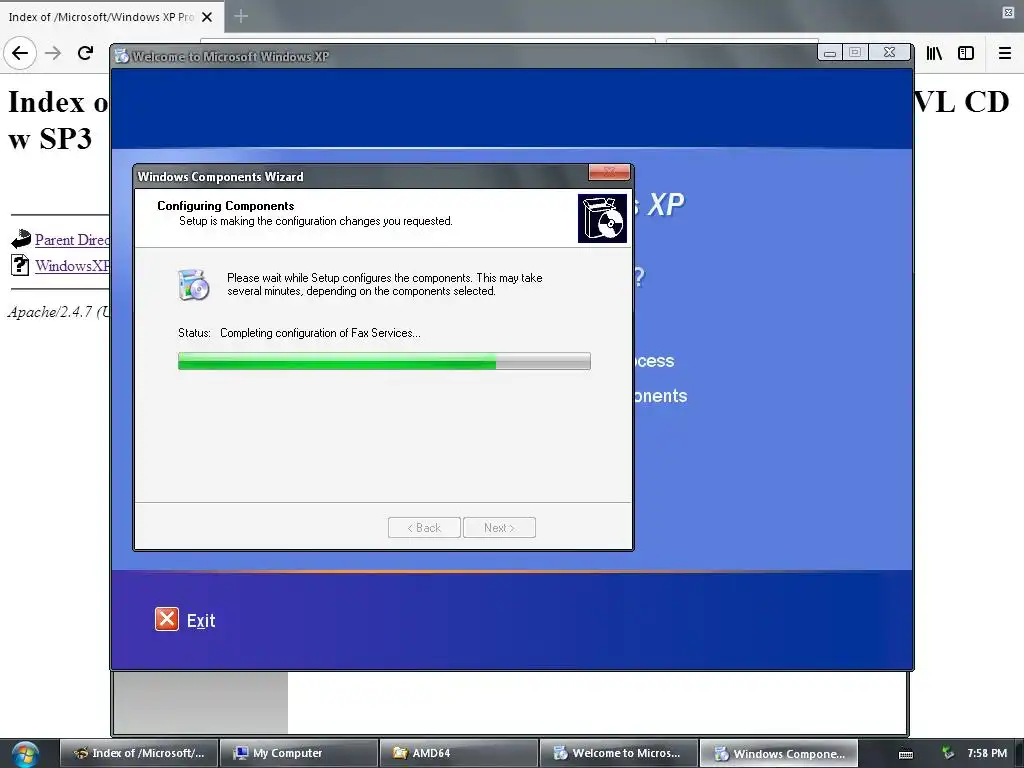
Task: Open the Parent Directory link
Action: click(72, 240)
